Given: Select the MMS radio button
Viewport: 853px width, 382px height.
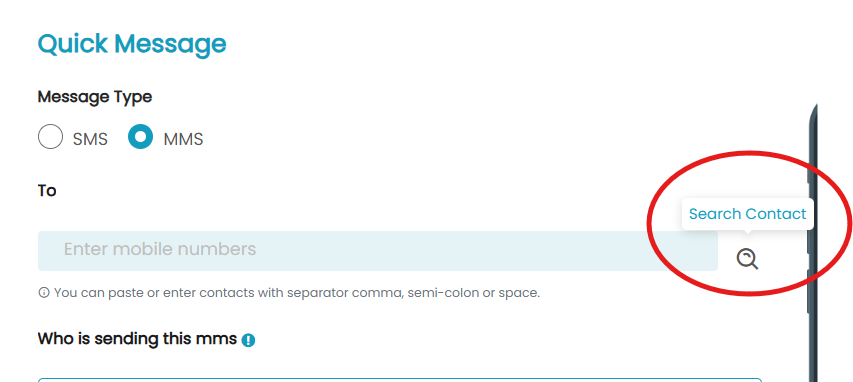Looking at the screenshot, I should pyautogui.click(x=140, y=137).
